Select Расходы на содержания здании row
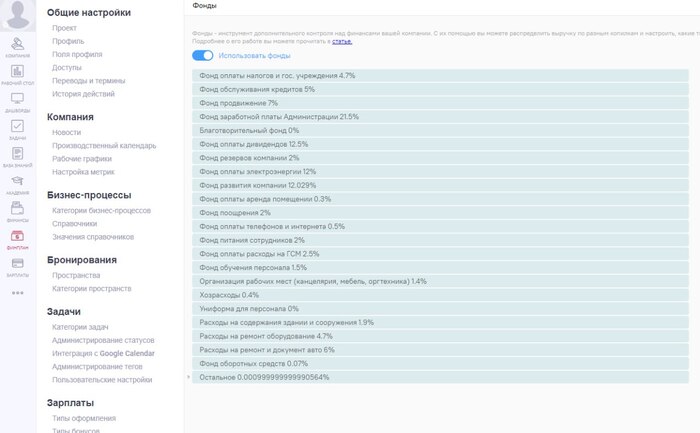 [x=440, y=323]
